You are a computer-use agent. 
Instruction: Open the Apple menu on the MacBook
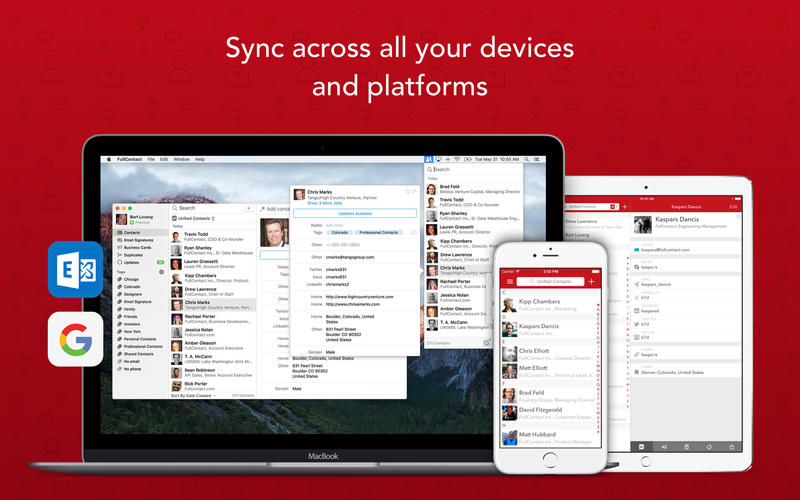(109, 160)
